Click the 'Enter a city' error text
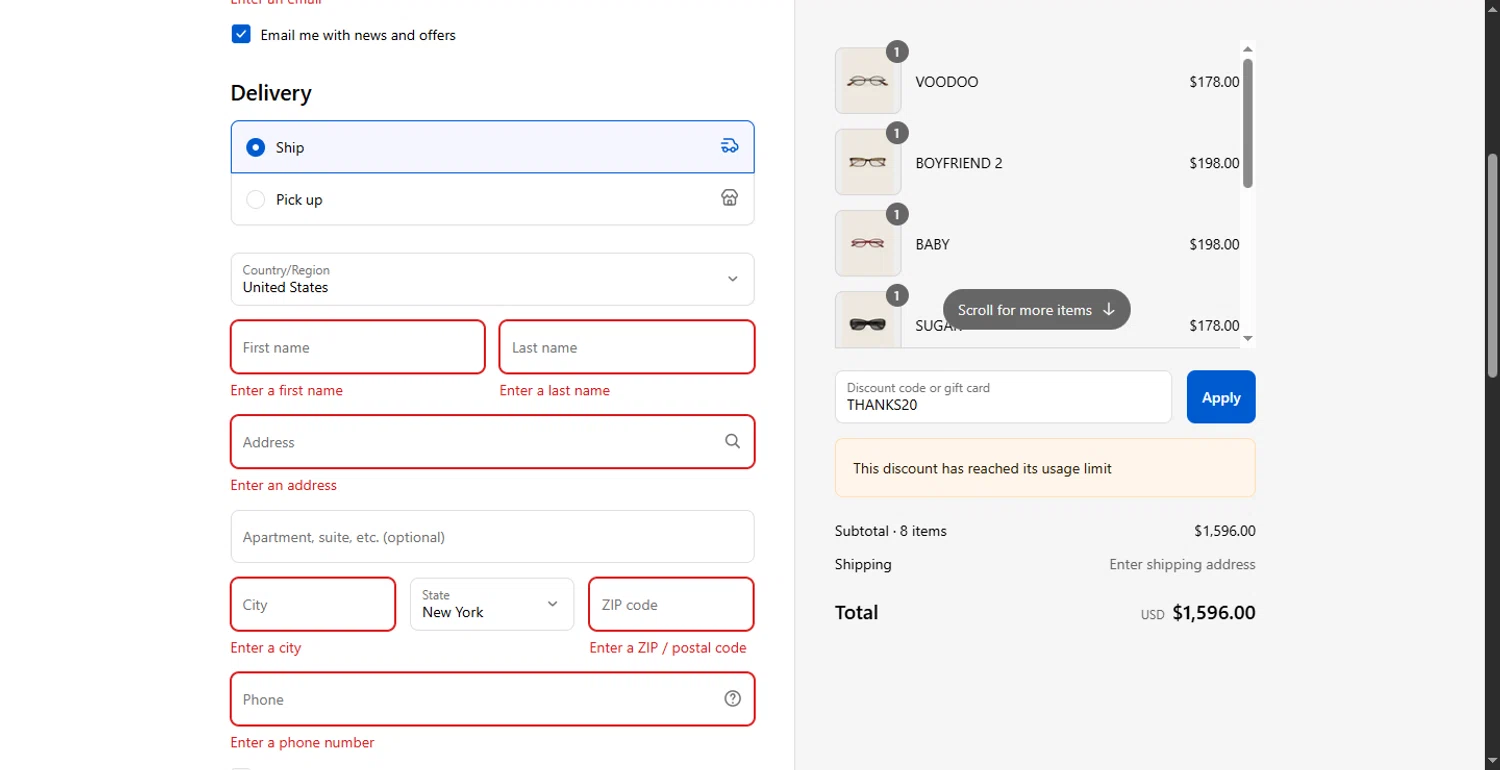 point(266,648)
